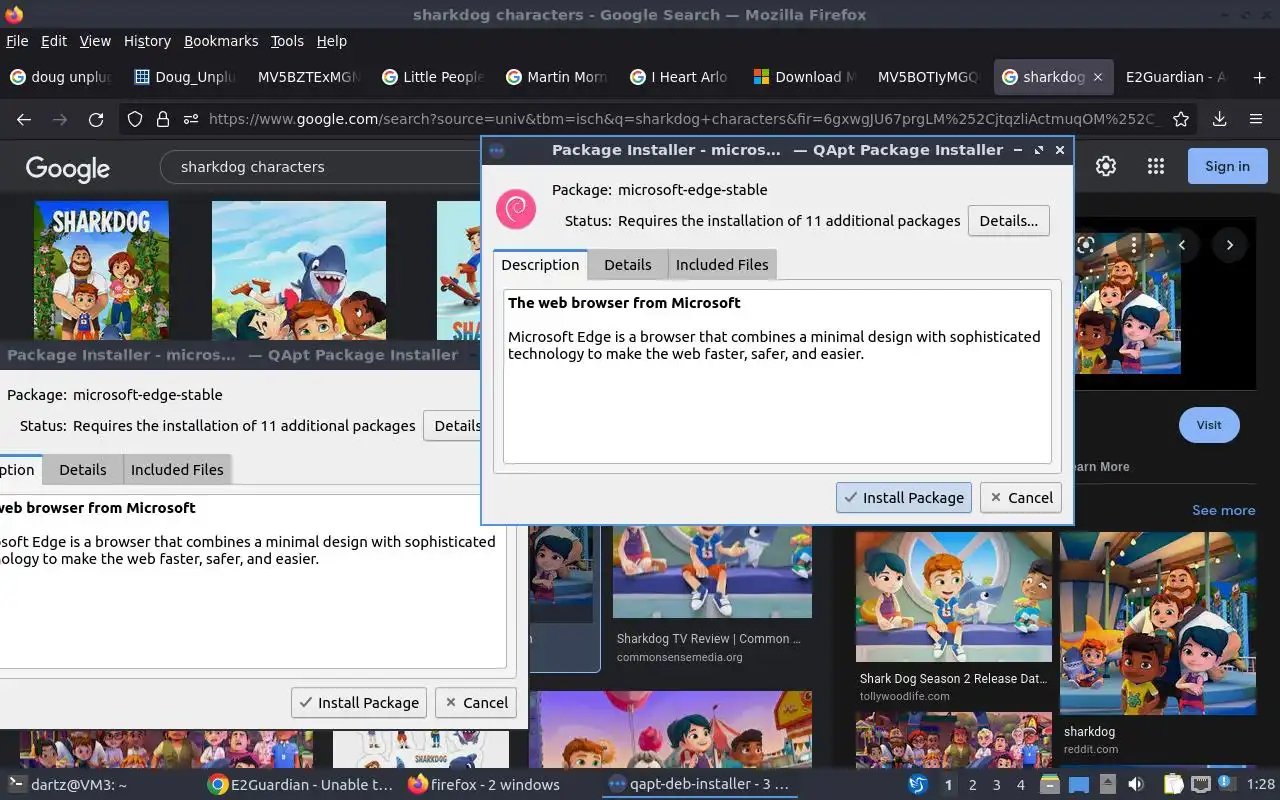
Task: Switch to the Little People browser tab
Action: (x=433, y=77)
